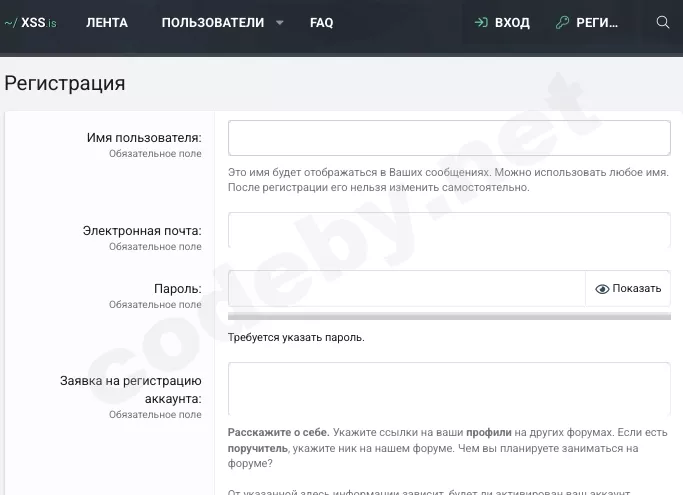Toggle password visibility with Показать
The width and height of the screenshot is (683, 495).
(628, 288)
